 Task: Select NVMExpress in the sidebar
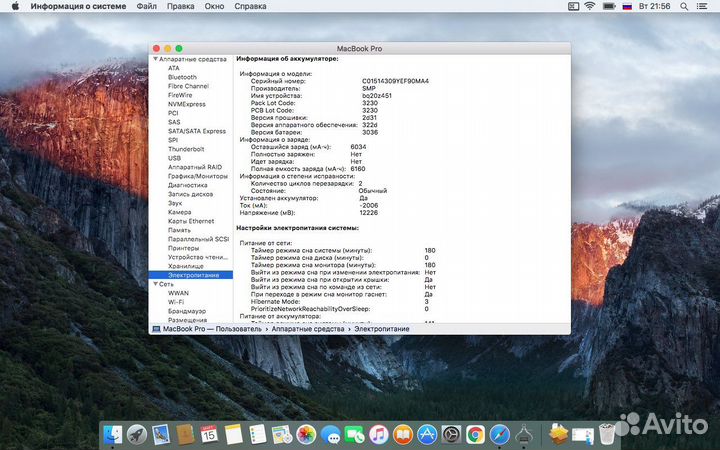click(x=187, y=104)
